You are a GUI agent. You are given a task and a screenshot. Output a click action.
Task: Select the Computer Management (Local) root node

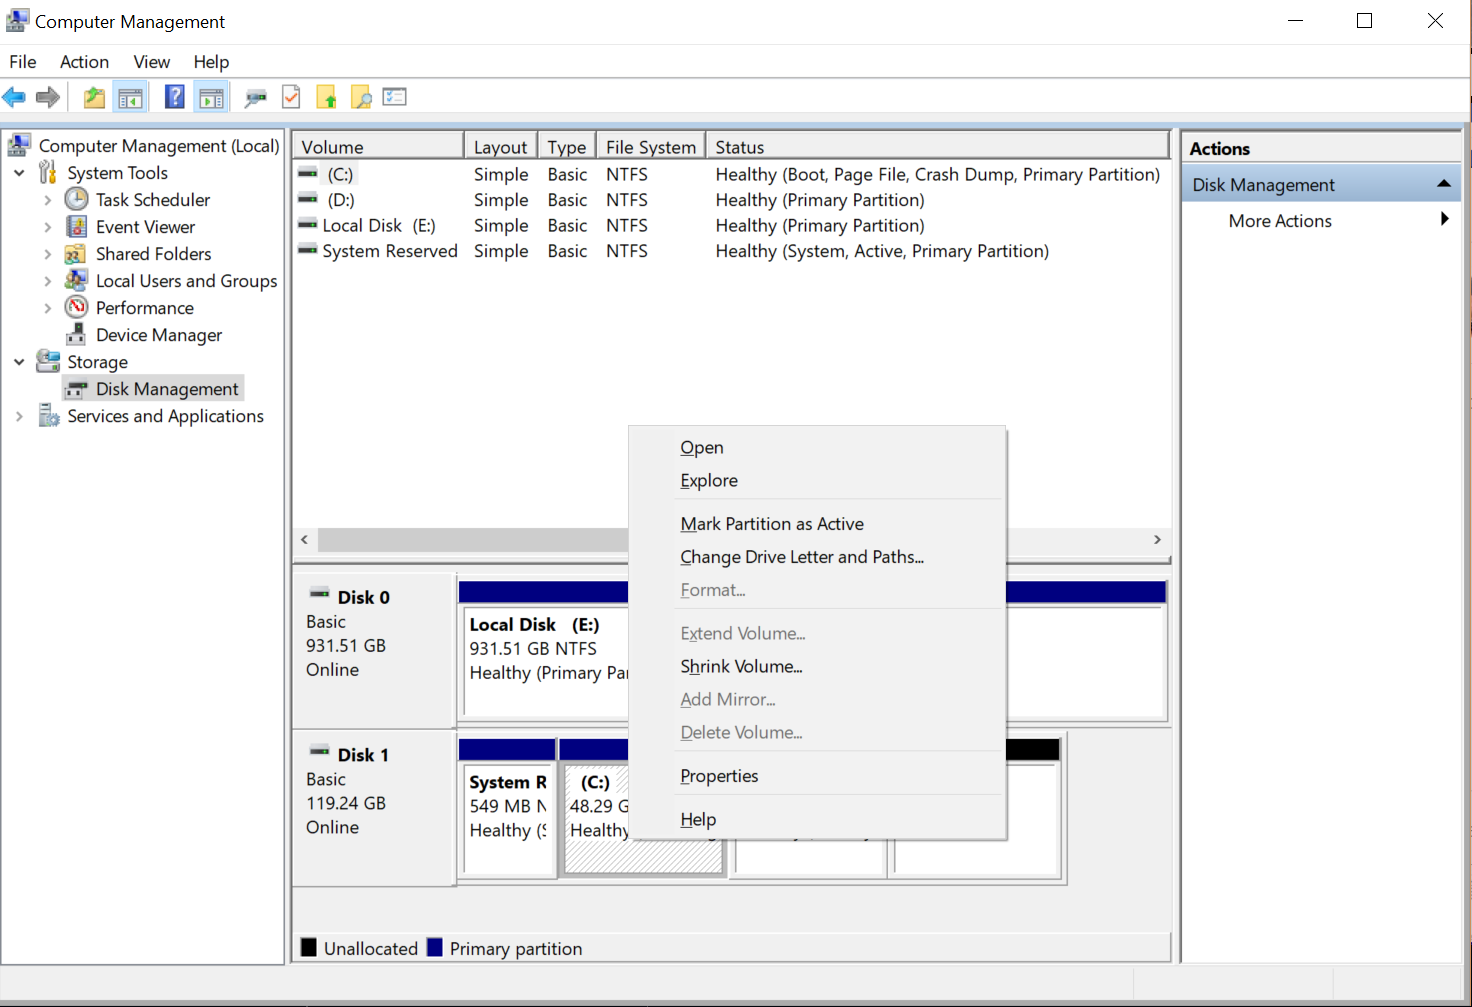pos(159,146)
